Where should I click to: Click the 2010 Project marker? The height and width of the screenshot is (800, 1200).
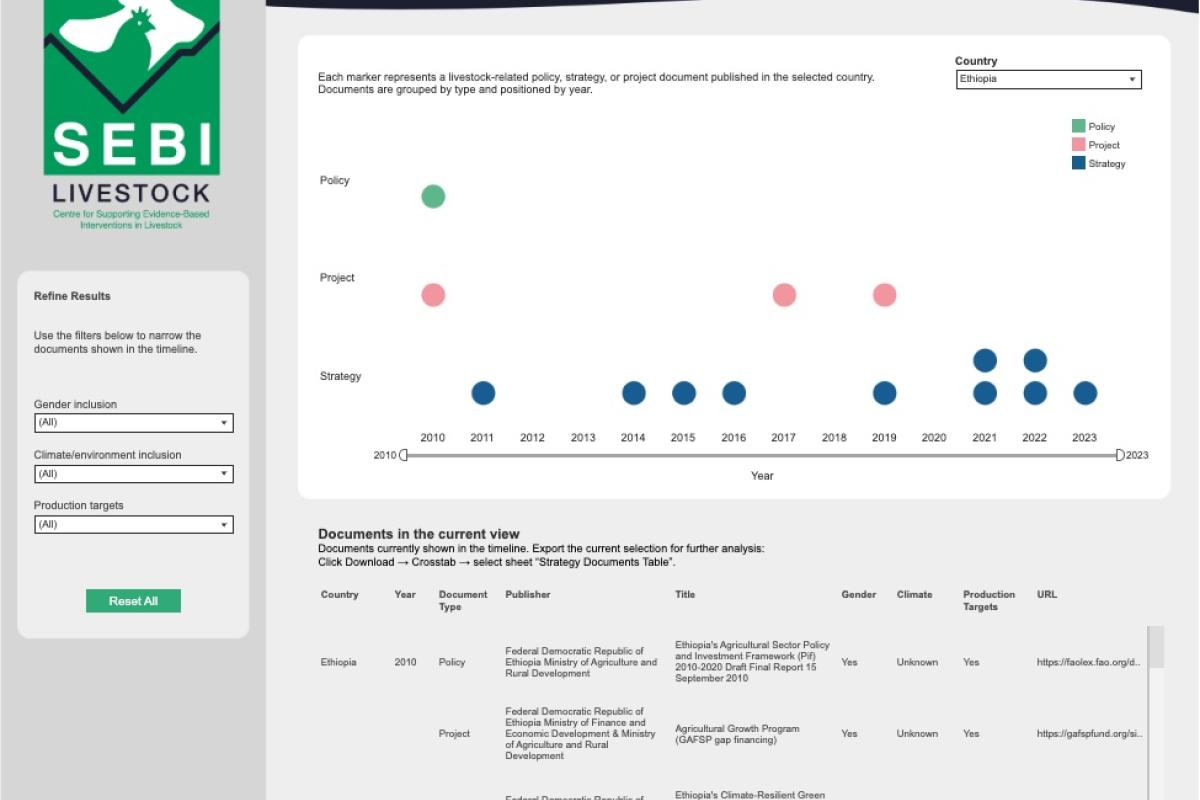coord(433,295)
